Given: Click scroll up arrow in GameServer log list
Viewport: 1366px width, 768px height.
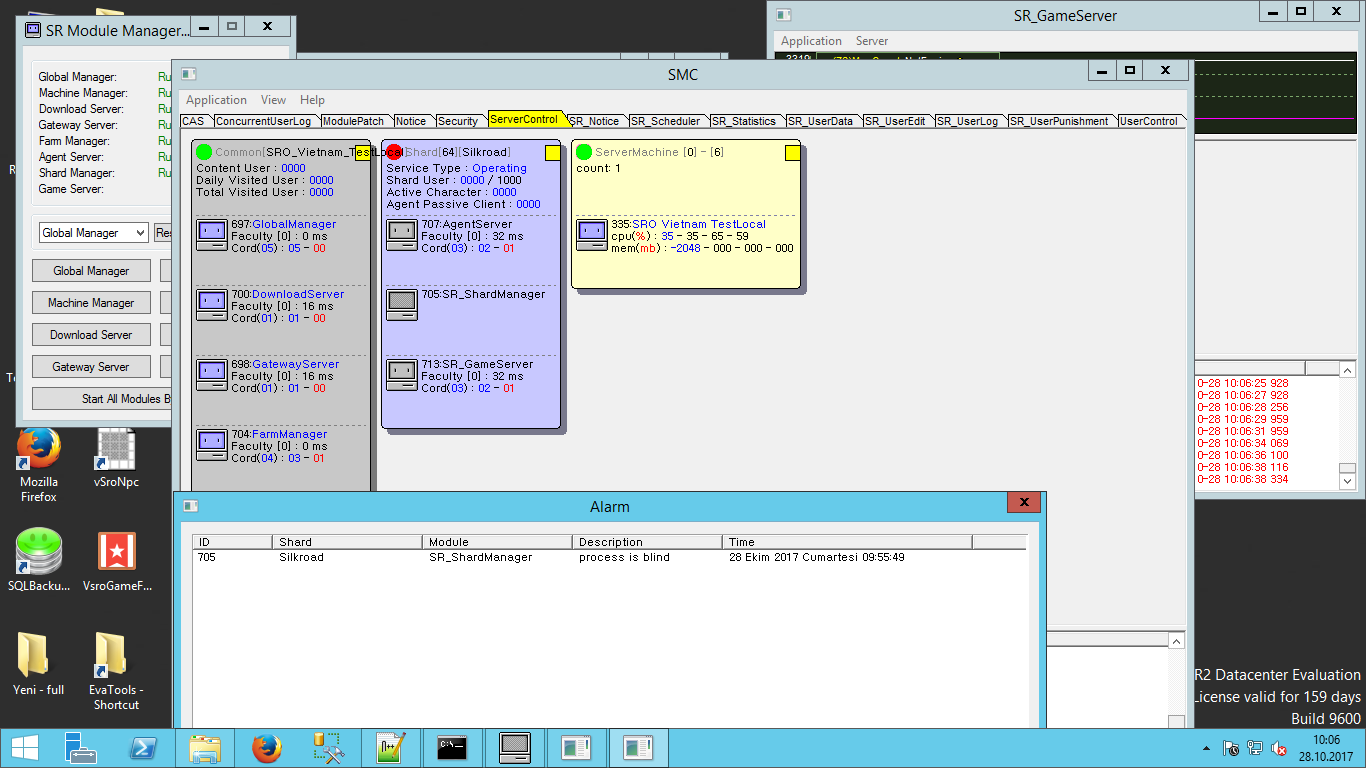Looking at the screenshot, I should tap(1347, 370).
